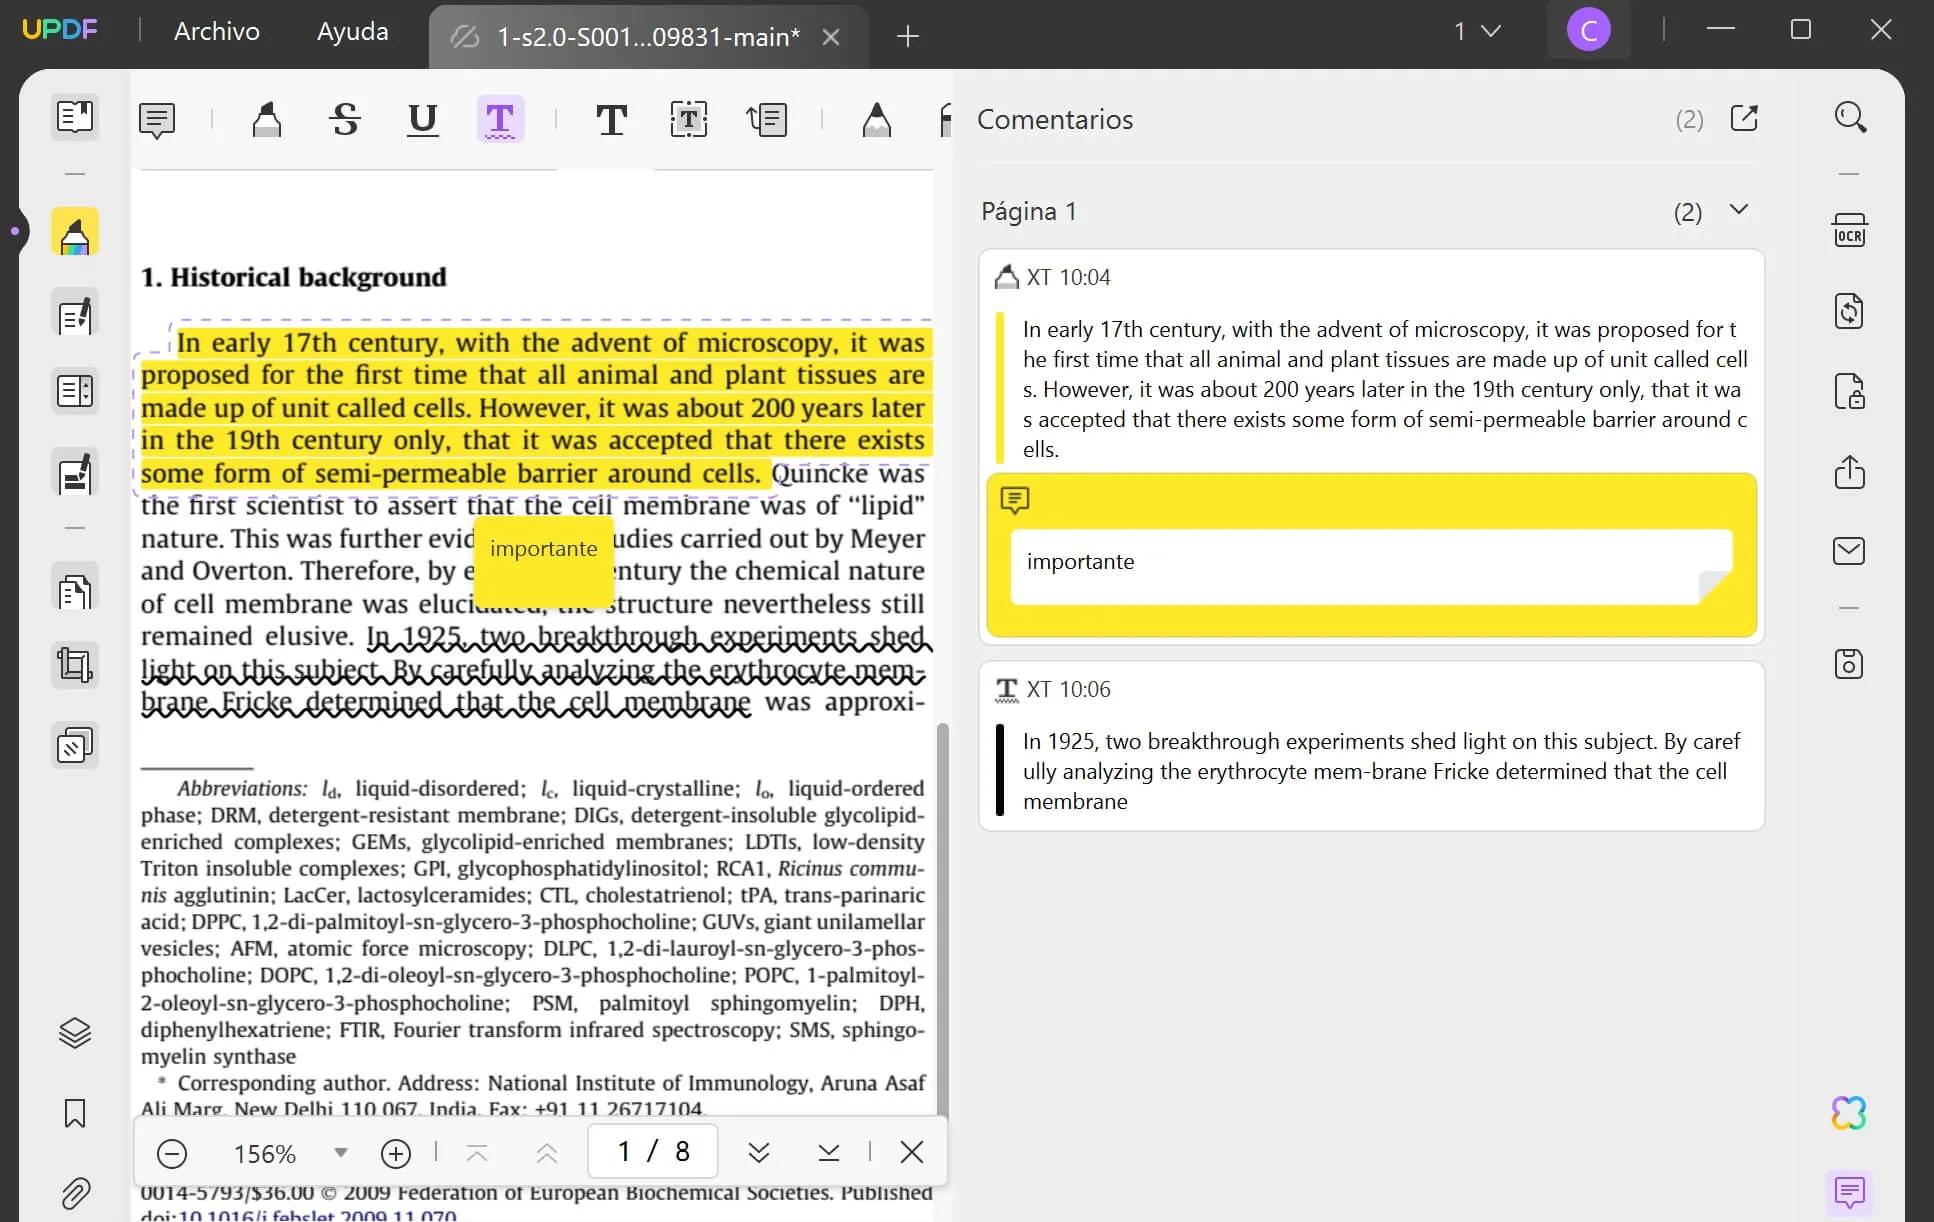Go to the first page
Viewport: 1934px width, 1222px height.
[x=477, y=1153]
